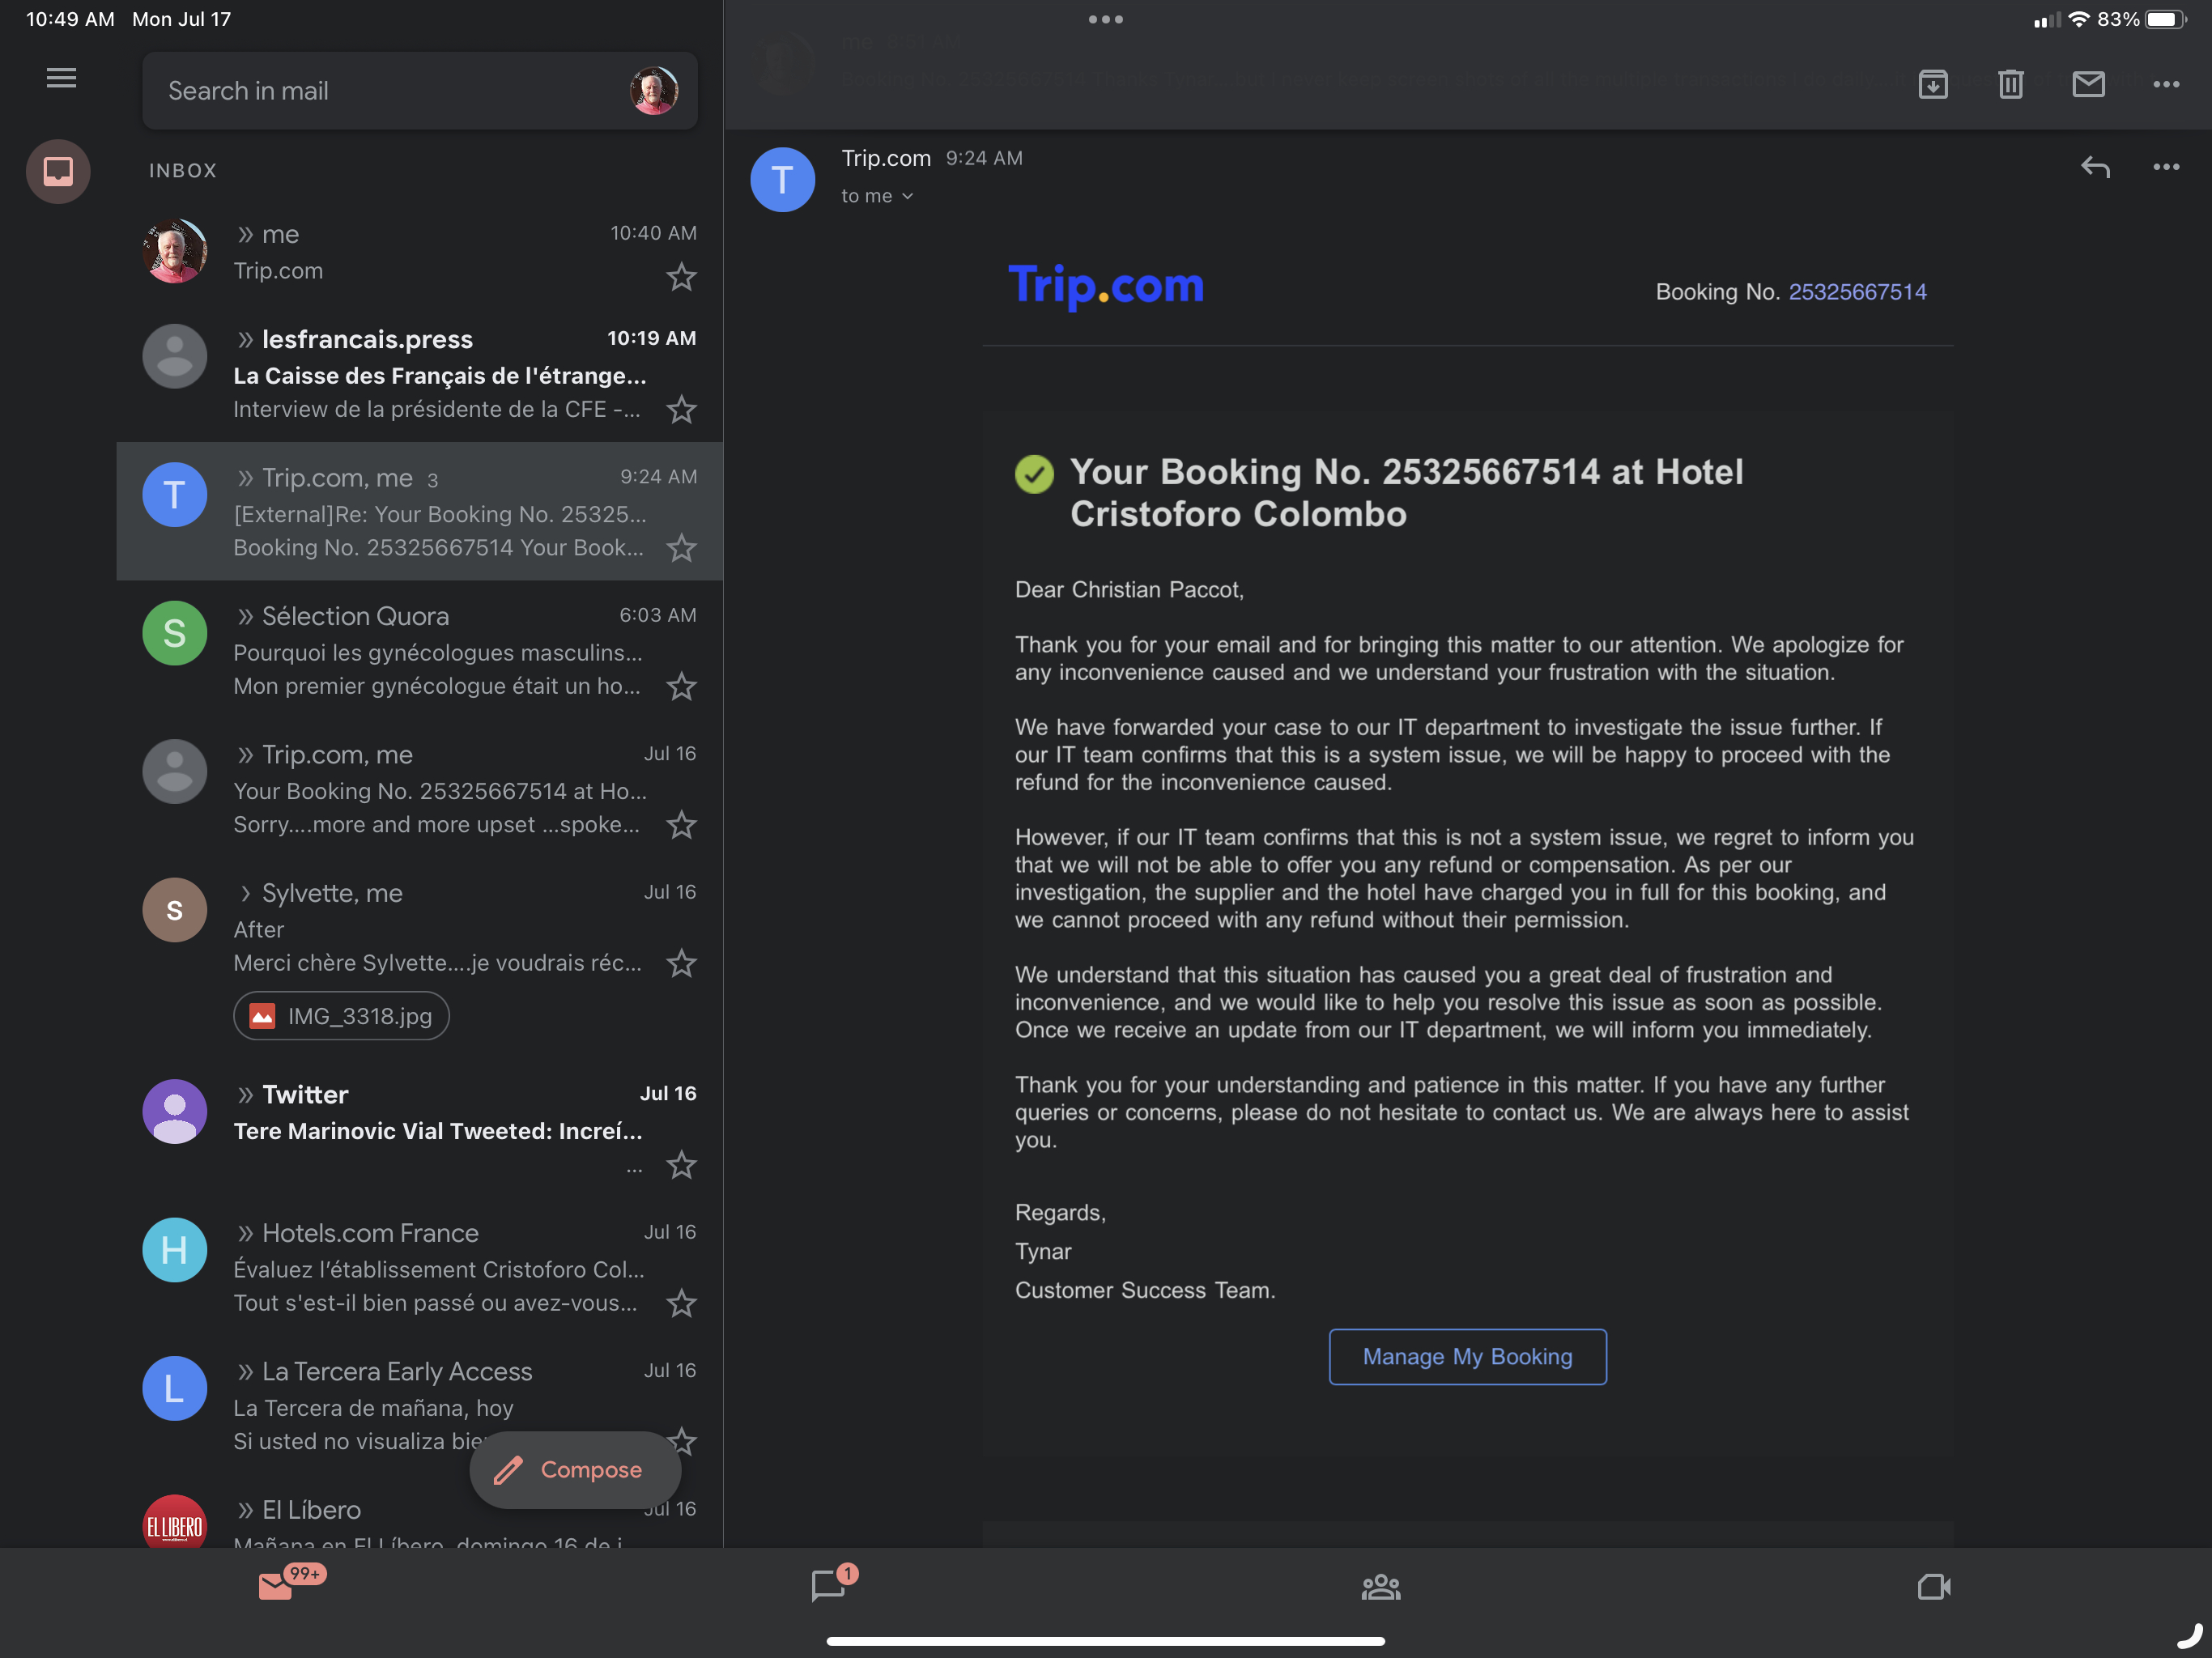The image size is (2212, 1658).
Task: Expand the 'to me' recipient details
Action: pyautogui.click(x=877, y=196)
